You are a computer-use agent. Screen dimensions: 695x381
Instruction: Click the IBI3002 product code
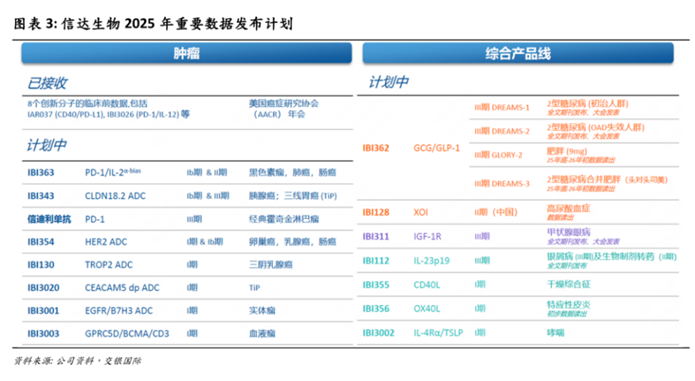[379, 333]
